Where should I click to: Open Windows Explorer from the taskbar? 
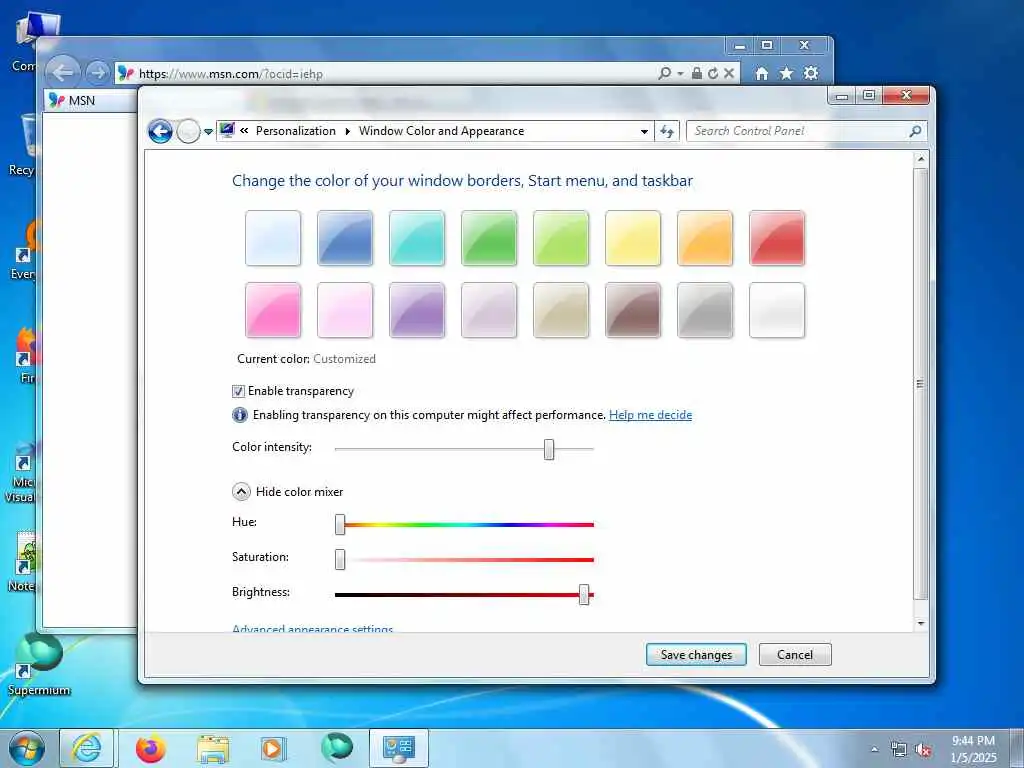213,748
